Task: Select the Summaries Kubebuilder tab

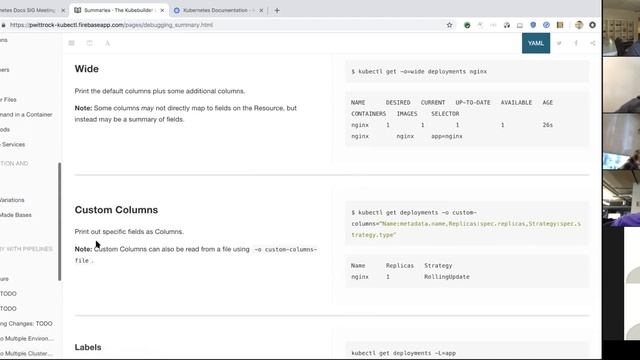Action: pos(119,10)
